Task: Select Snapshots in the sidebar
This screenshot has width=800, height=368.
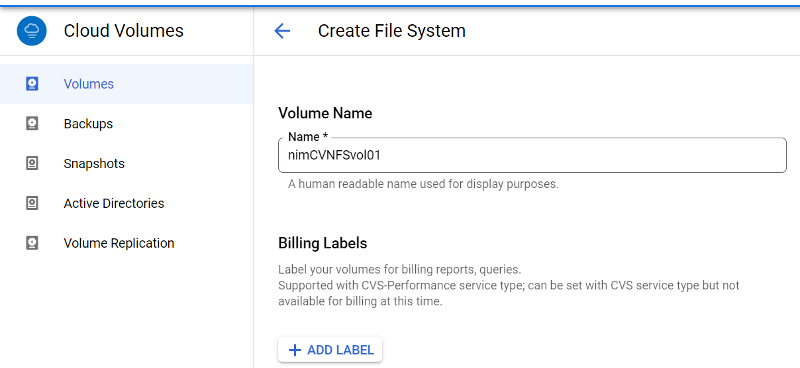Action: pyautogui.click(x=127, y=163)
